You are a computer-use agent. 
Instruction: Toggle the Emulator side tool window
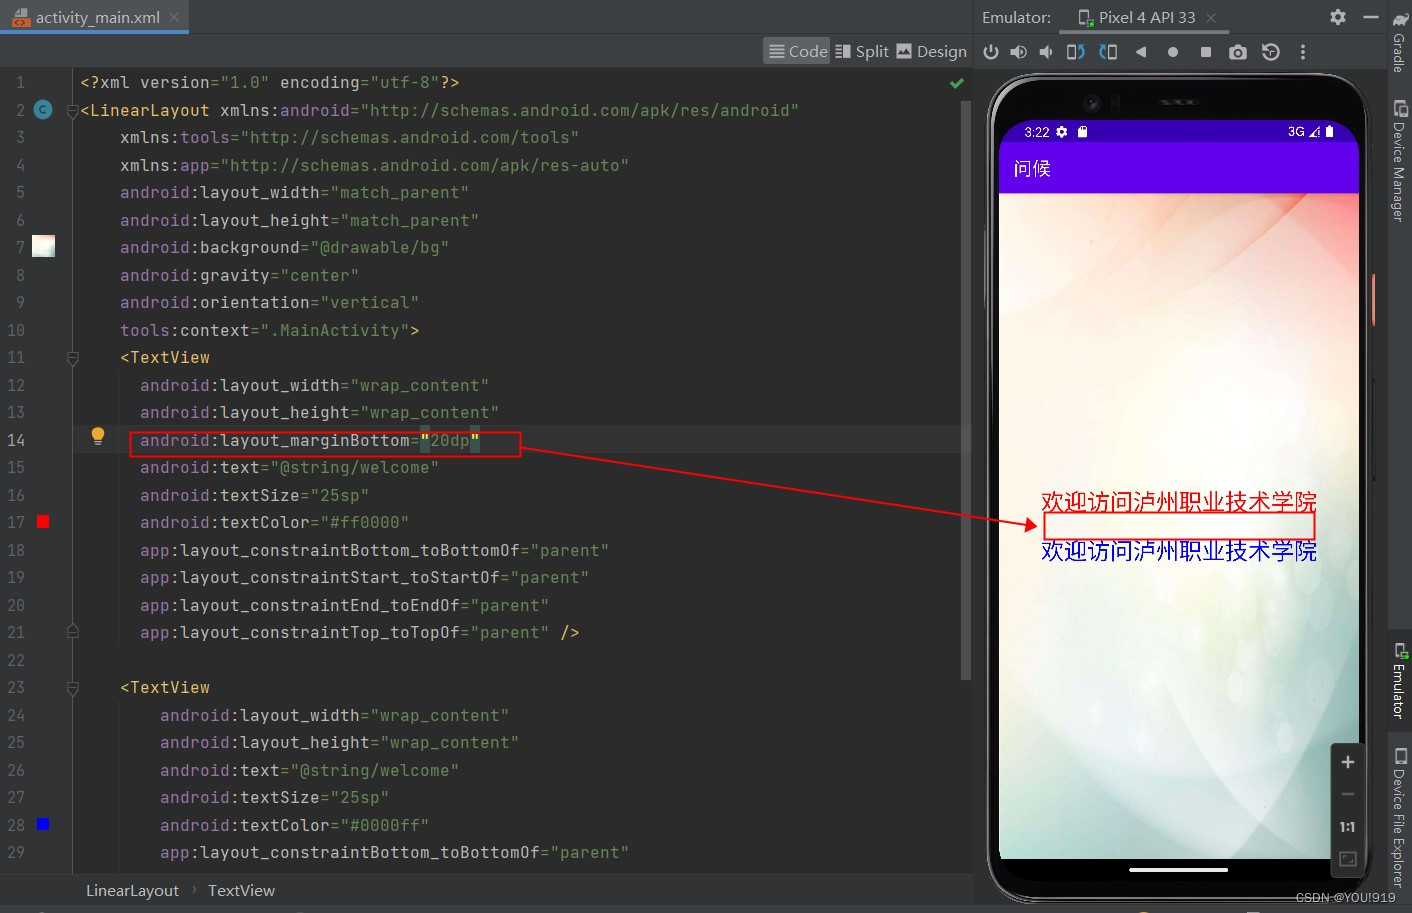(x=1400, y=680)
